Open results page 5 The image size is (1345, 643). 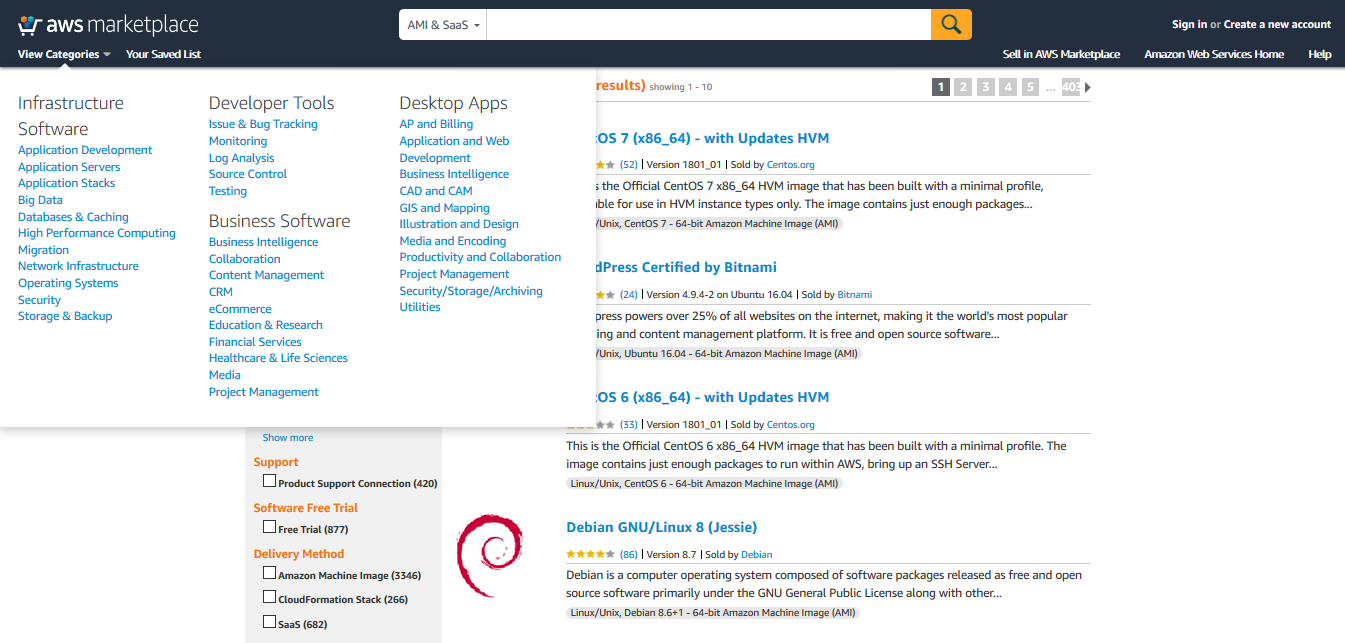1032,87
